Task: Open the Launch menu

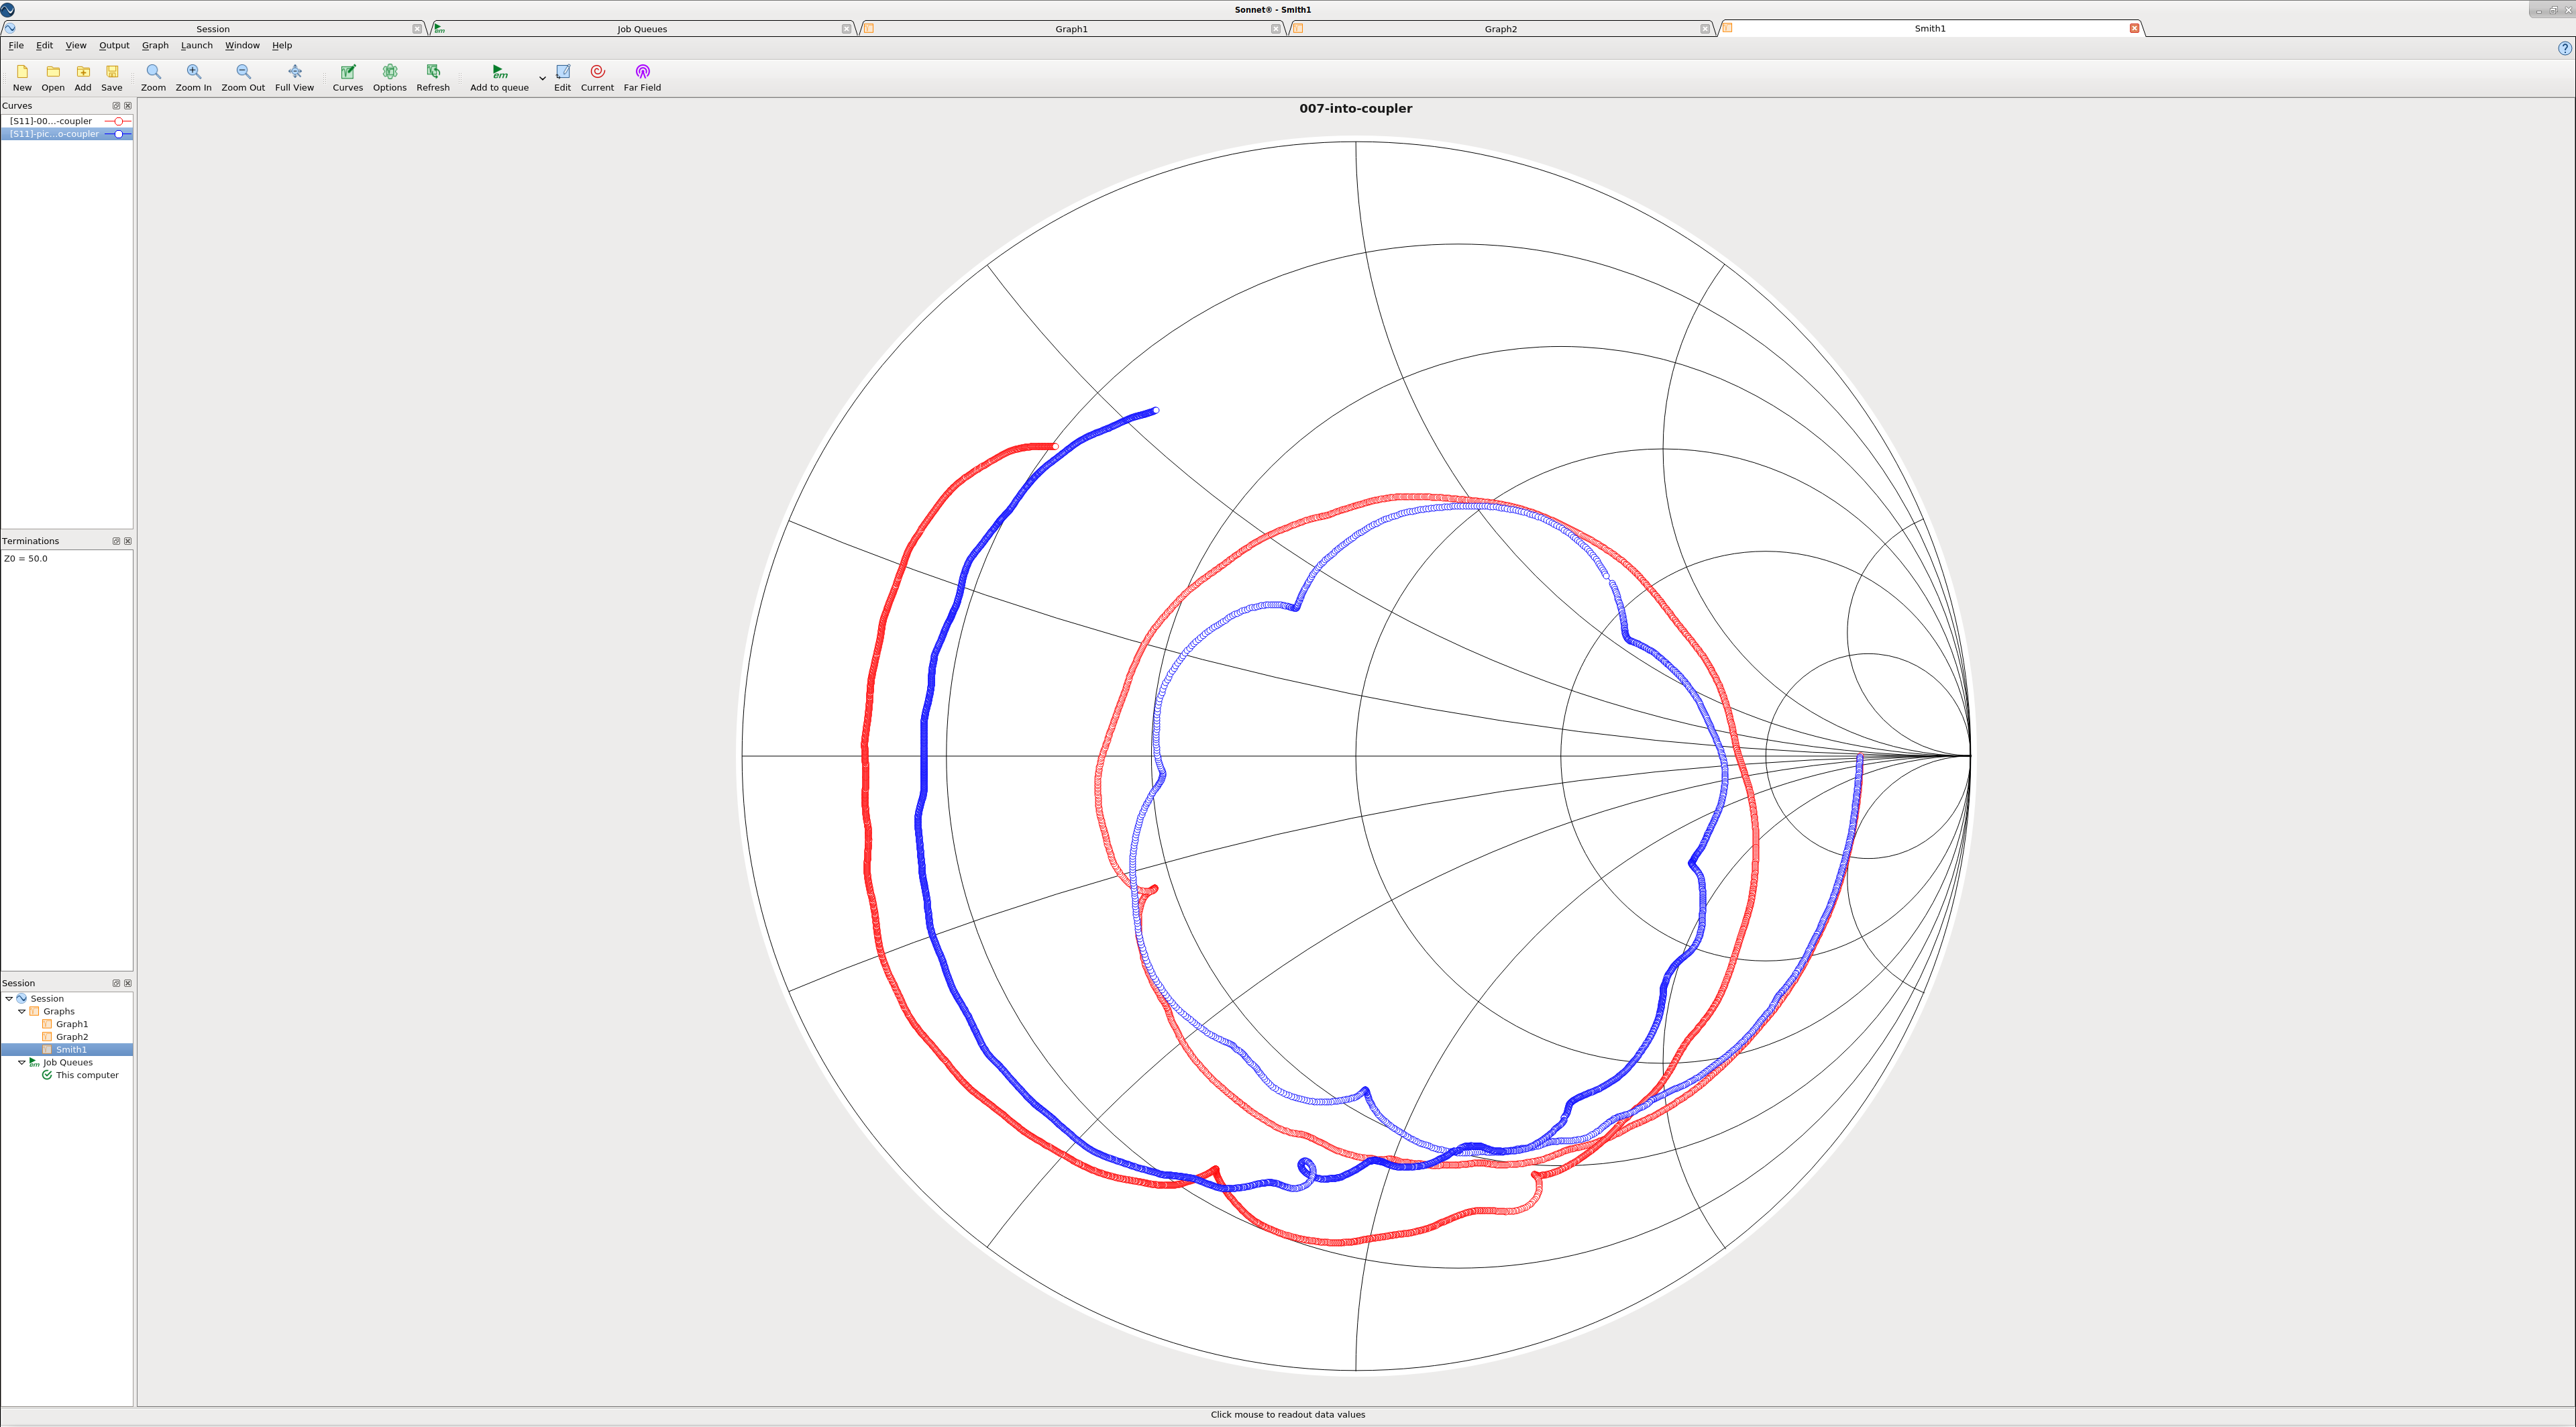Action: tap(196, 45)
